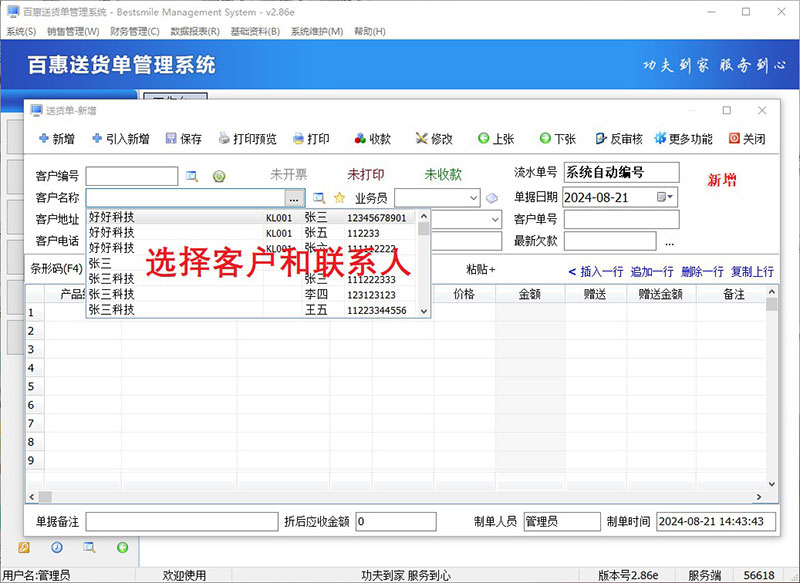
Task: Click the 客户编号 input field
Action: coord(132,176)
